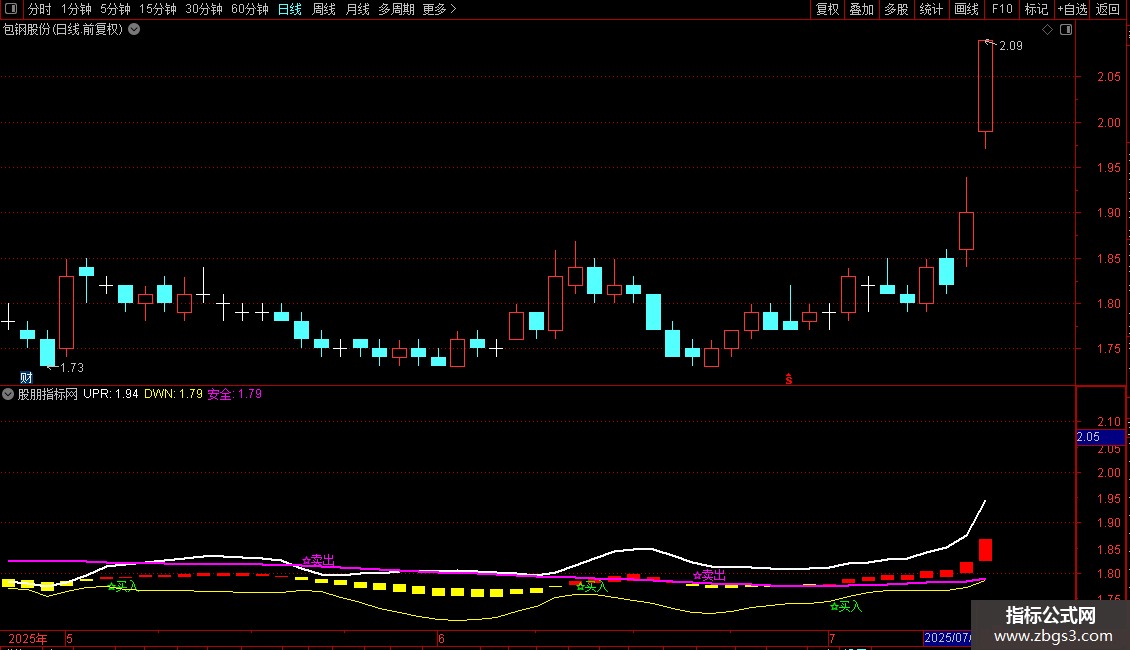Image resolution: width=1130 pixels, height=650 pixels.
Task: Switch to 月线 monthly chart
Action: 357,9
